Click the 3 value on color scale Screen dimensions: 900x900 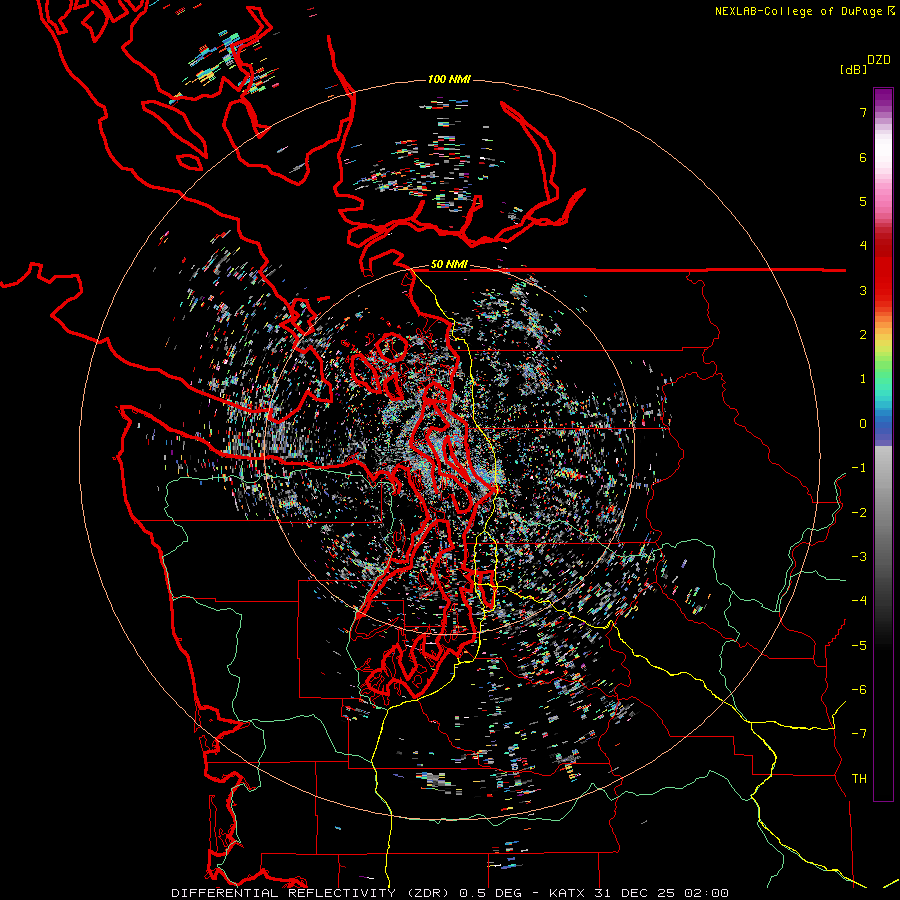(863, 290)
